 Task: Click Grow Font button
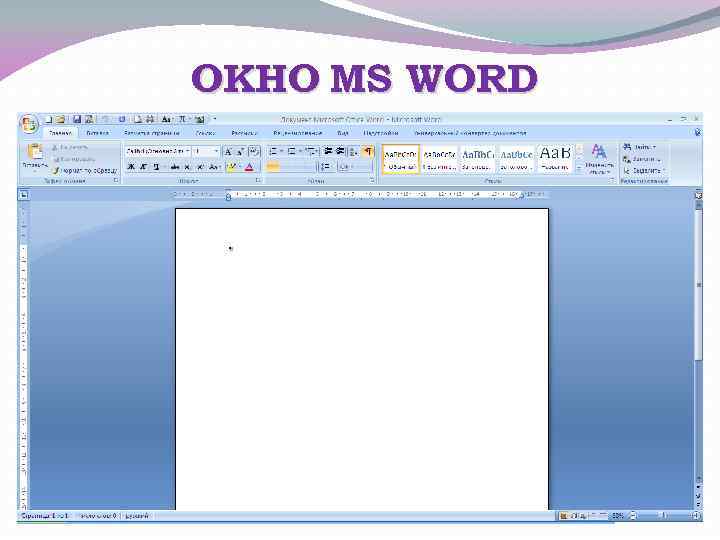[x=228, y=151]
